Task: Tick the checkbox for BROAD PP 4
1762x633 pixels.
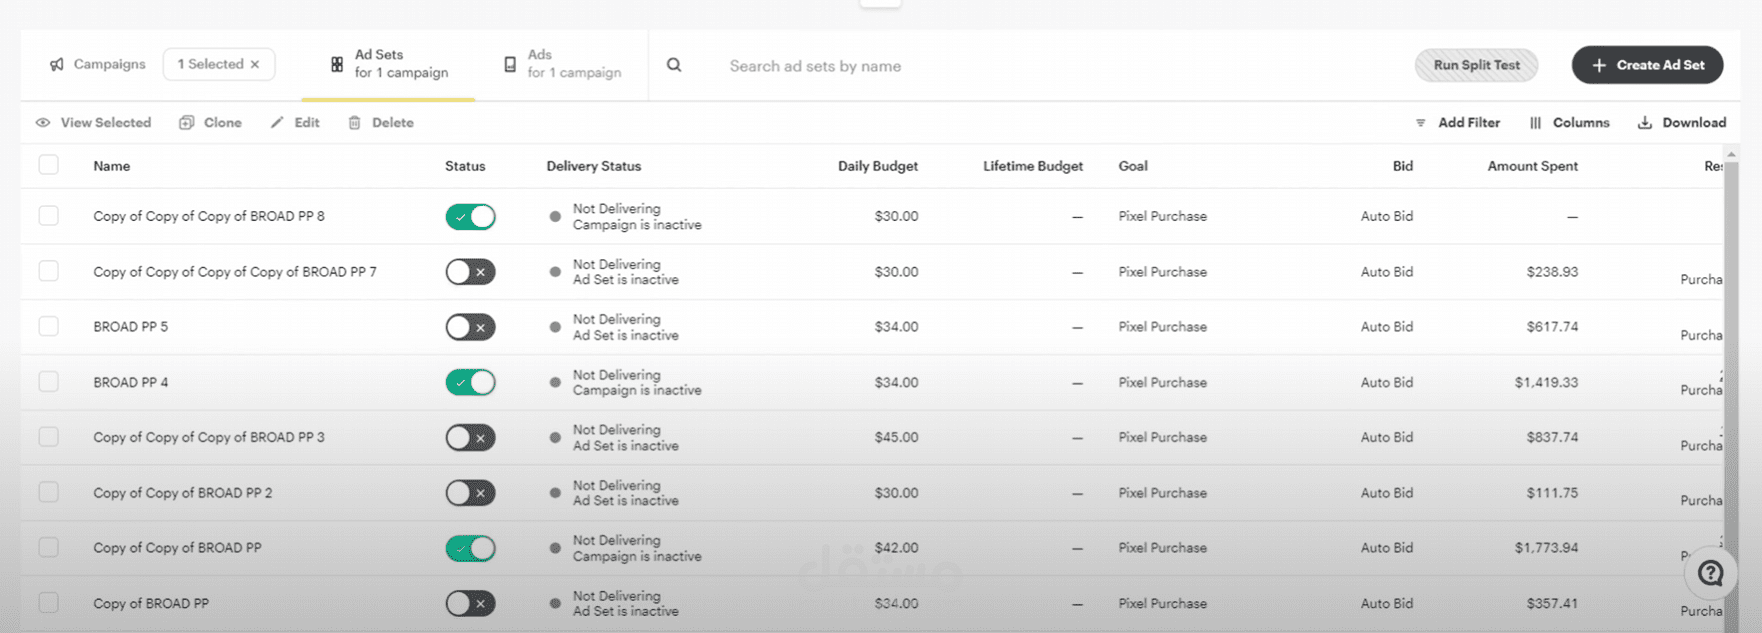Action: coord(49,382)
